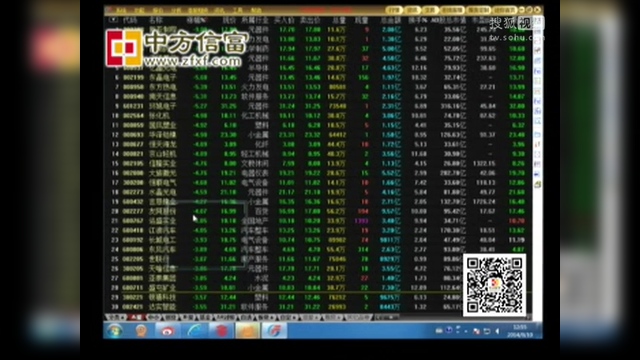This screenshot has width=640, height=360.
Task: Open the 资讯 menu
Action: (x=219, y=10)
